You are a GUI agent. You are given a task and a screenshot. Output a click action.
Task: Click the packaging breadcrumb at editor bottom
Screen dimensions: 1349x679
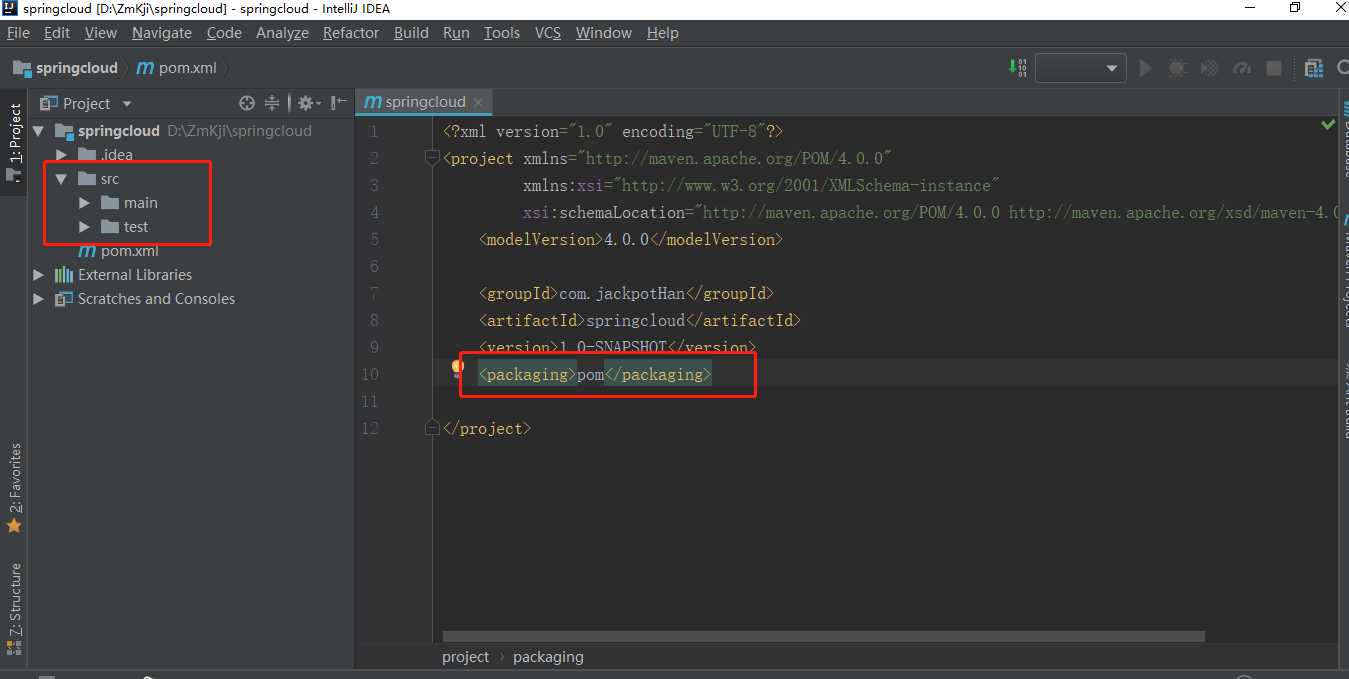point(548,657)
